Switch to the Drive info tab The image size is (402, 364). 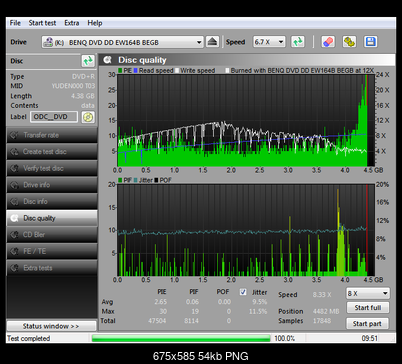tap(52, 185)
